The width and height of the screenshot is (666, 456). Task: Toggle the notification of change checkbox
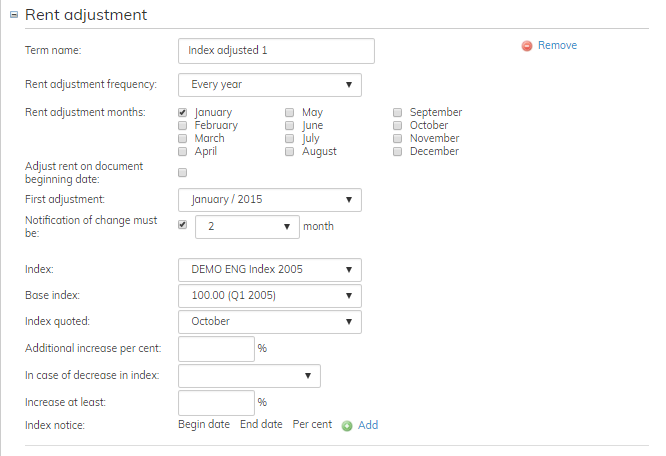pos(183,225)
